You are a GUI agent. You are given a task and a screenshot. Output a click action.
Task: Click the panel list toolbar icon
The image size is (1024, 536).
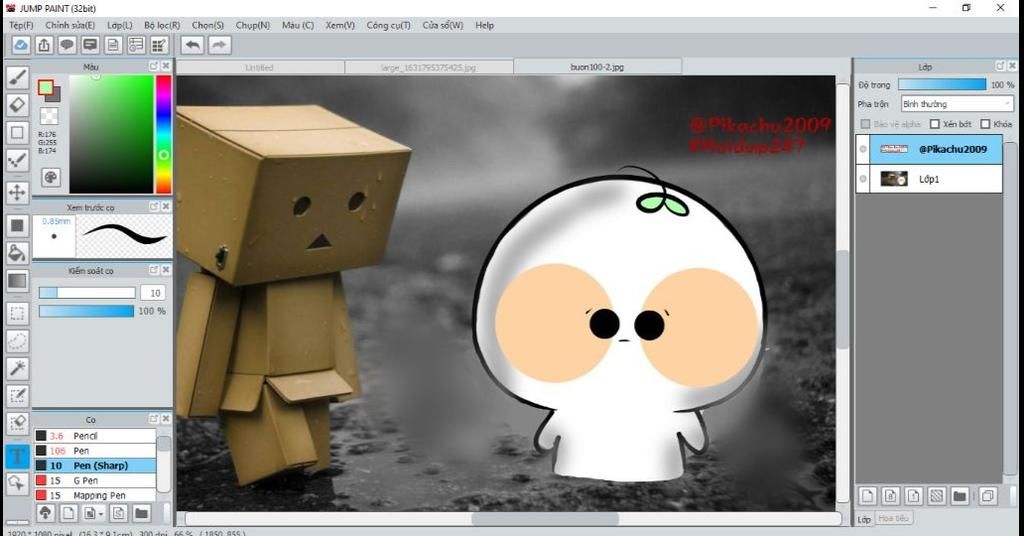136,45
